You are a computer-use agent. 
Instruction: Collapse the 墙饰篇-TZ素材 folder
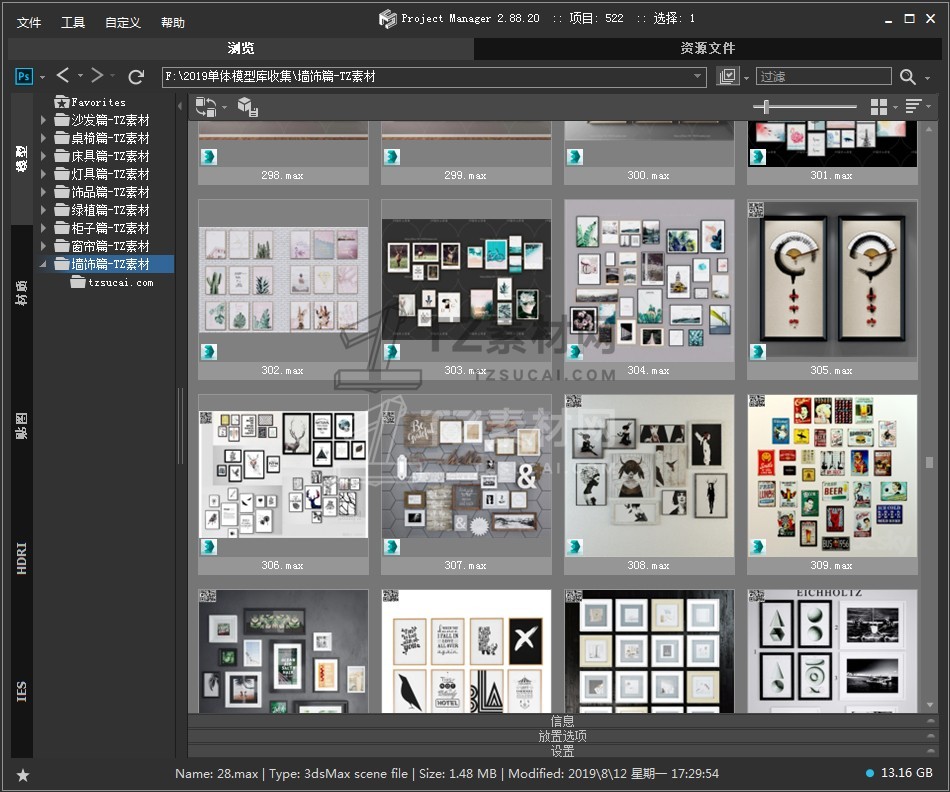[x=43, y=265]
